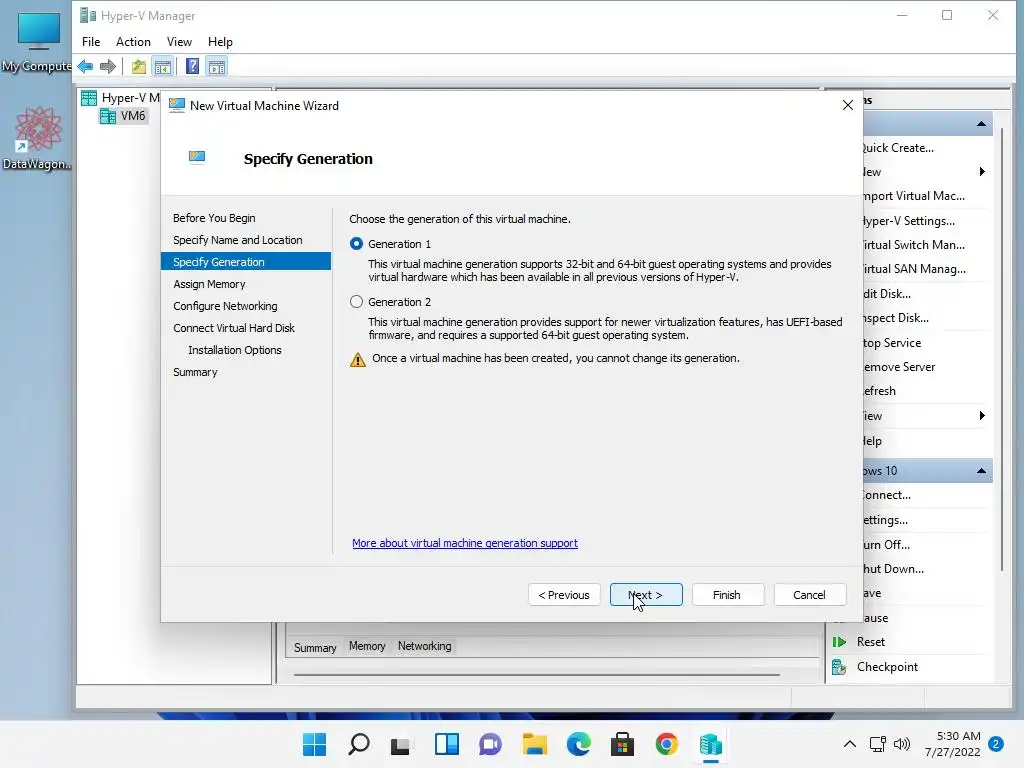Click the Finish button
Image resolution: width=1024 pixels, height=768 pixels.
(x=727, y=595)
